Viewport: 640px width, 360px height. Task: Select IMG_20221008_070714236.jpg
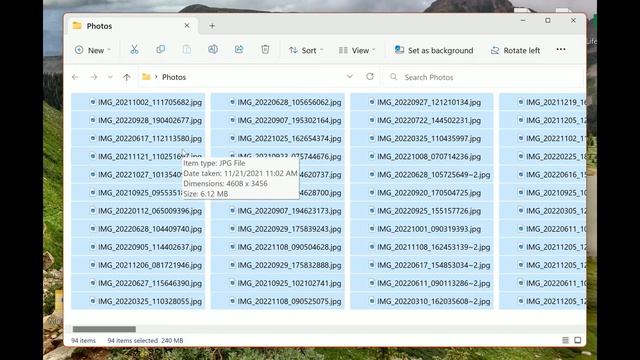(422, 157)
